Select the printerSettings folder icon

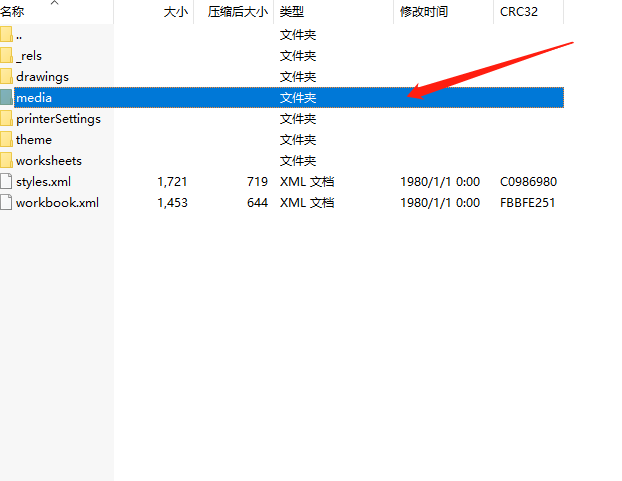point(6,119)
